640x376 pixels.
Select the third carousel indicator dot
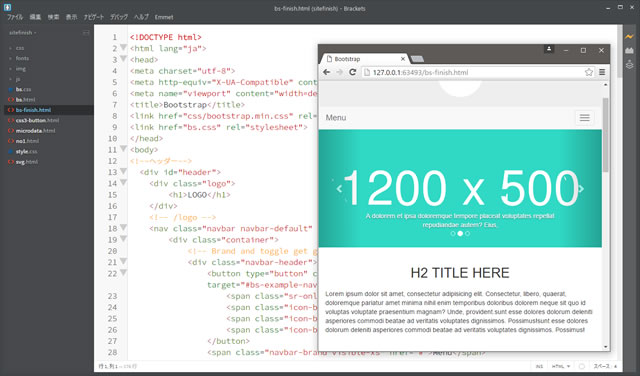click(467, 234)
